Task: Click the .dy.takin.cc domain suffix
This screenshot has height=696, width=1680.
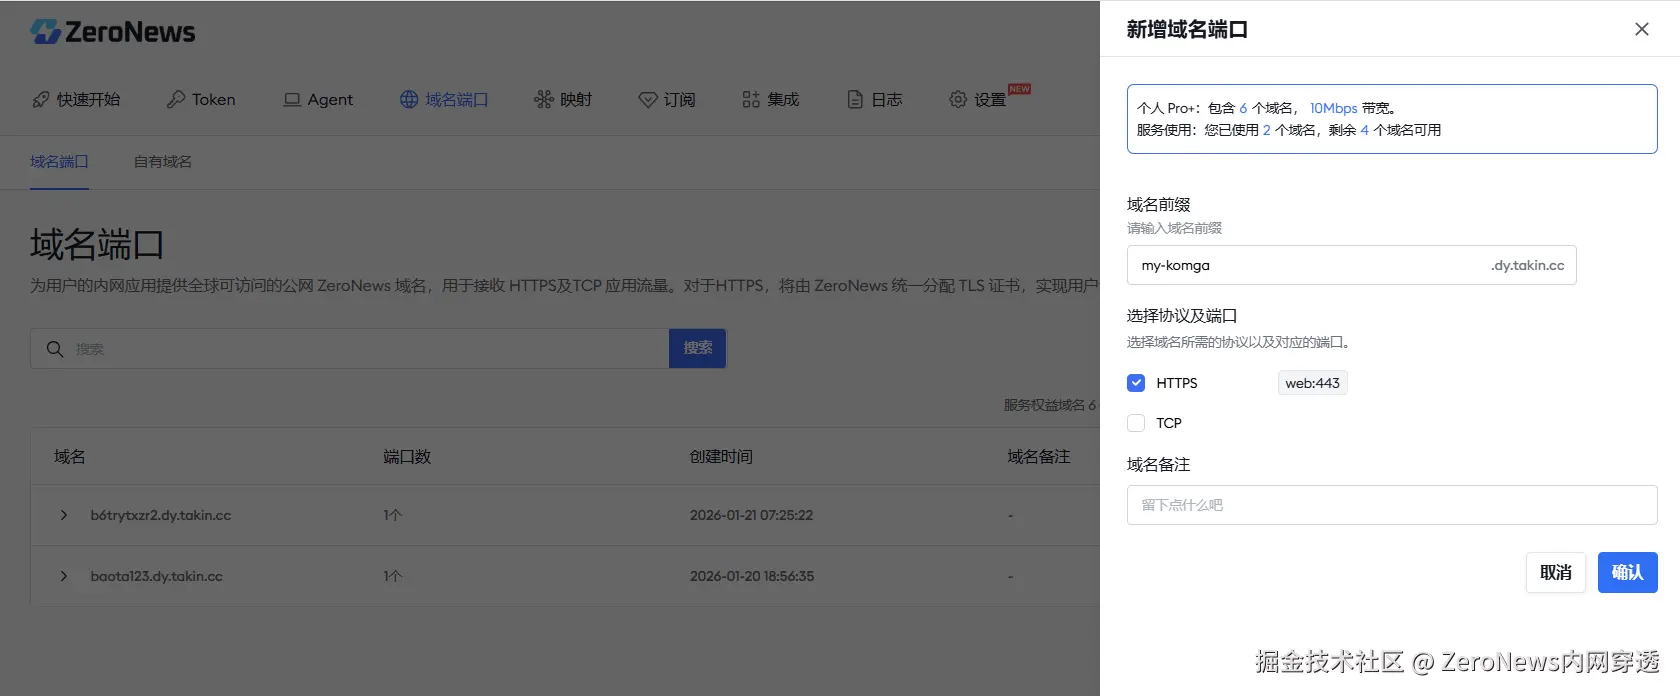Action: tap(1527, 265)
